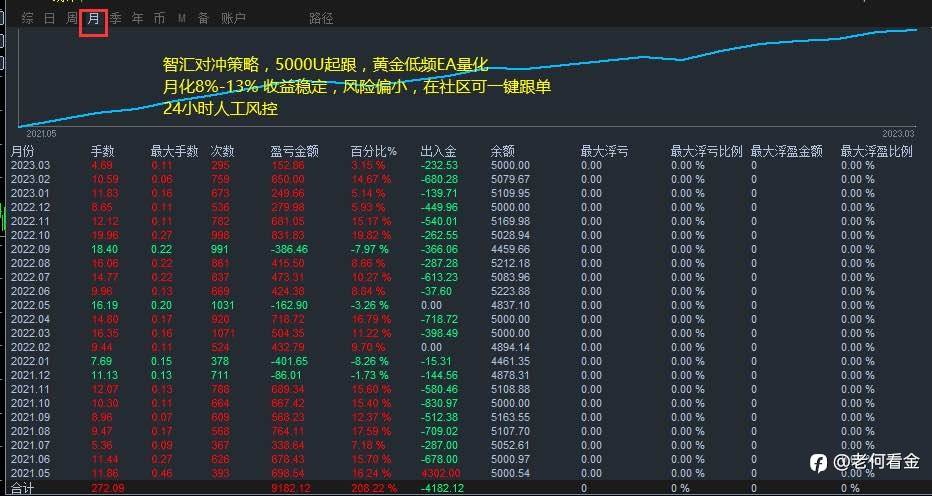The image size is (932, 496).
Task: Click the 最大手数 column header
Action: tap(174, 152)
